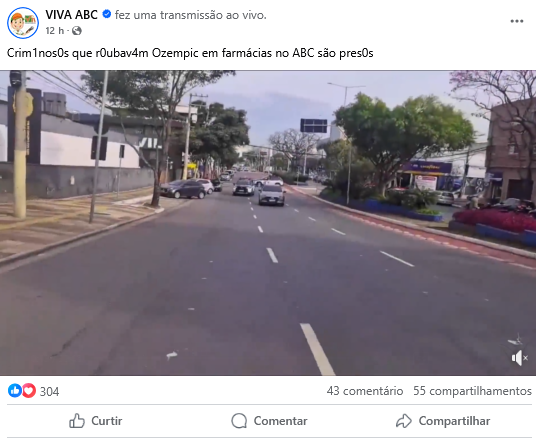Viewport: 536px width, 439px height.
Task: Click the Comentar speech bubble icon
Action: pos(239,421)
